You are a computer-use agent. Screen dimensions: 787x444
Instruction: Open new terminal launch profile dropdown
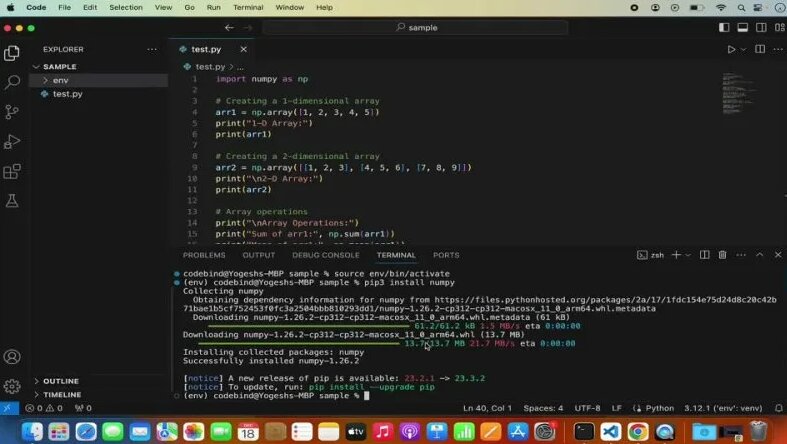click(688, 255)
